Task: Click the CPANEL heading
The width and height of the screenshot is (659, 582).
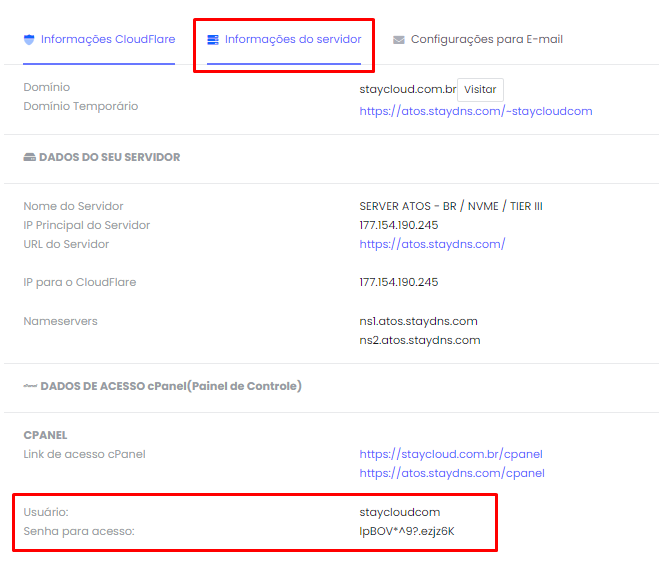Action: tap(45, 435)
